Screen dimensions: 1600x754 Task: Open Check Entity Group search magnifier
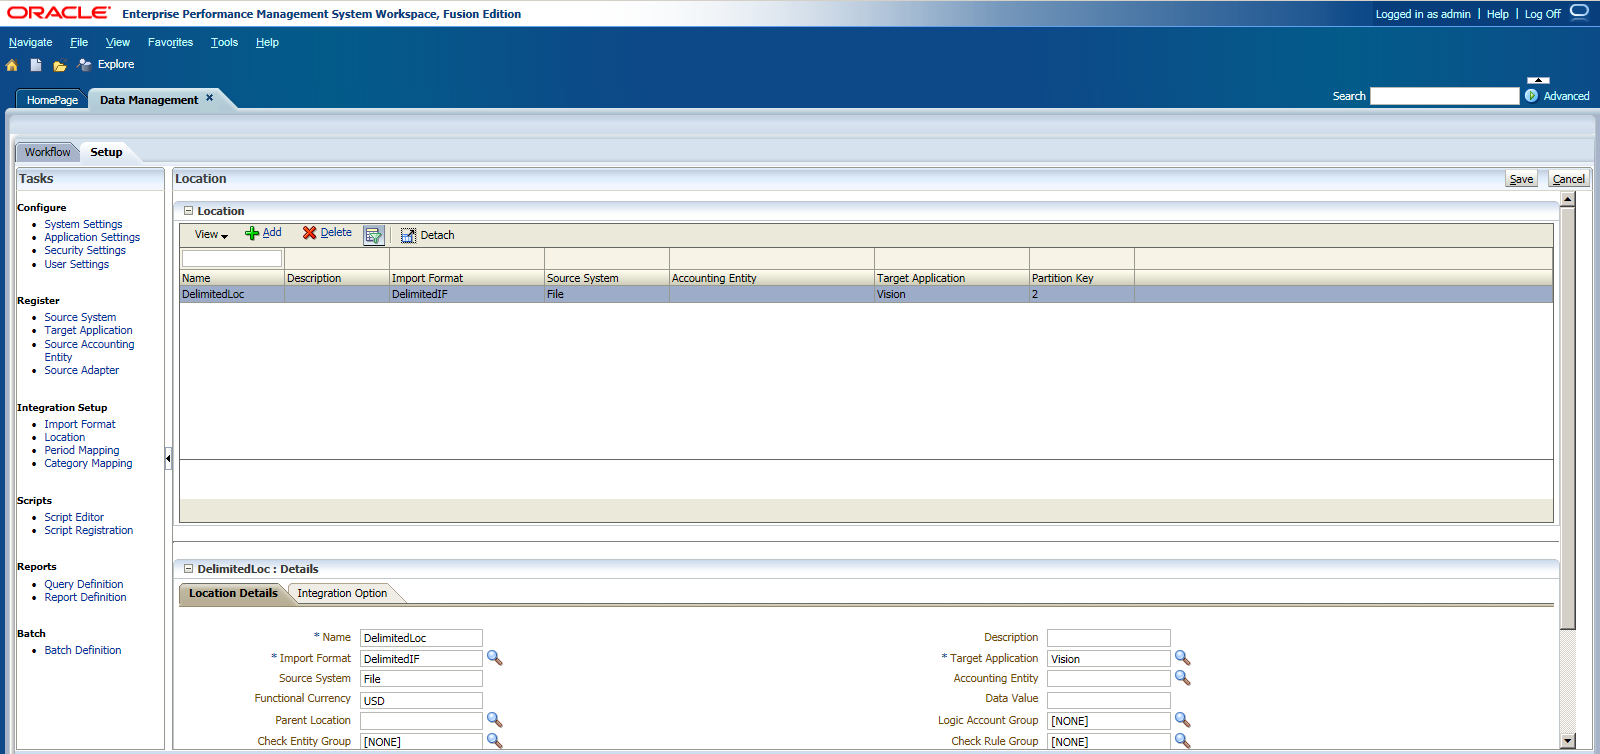(x=494, y=741)
